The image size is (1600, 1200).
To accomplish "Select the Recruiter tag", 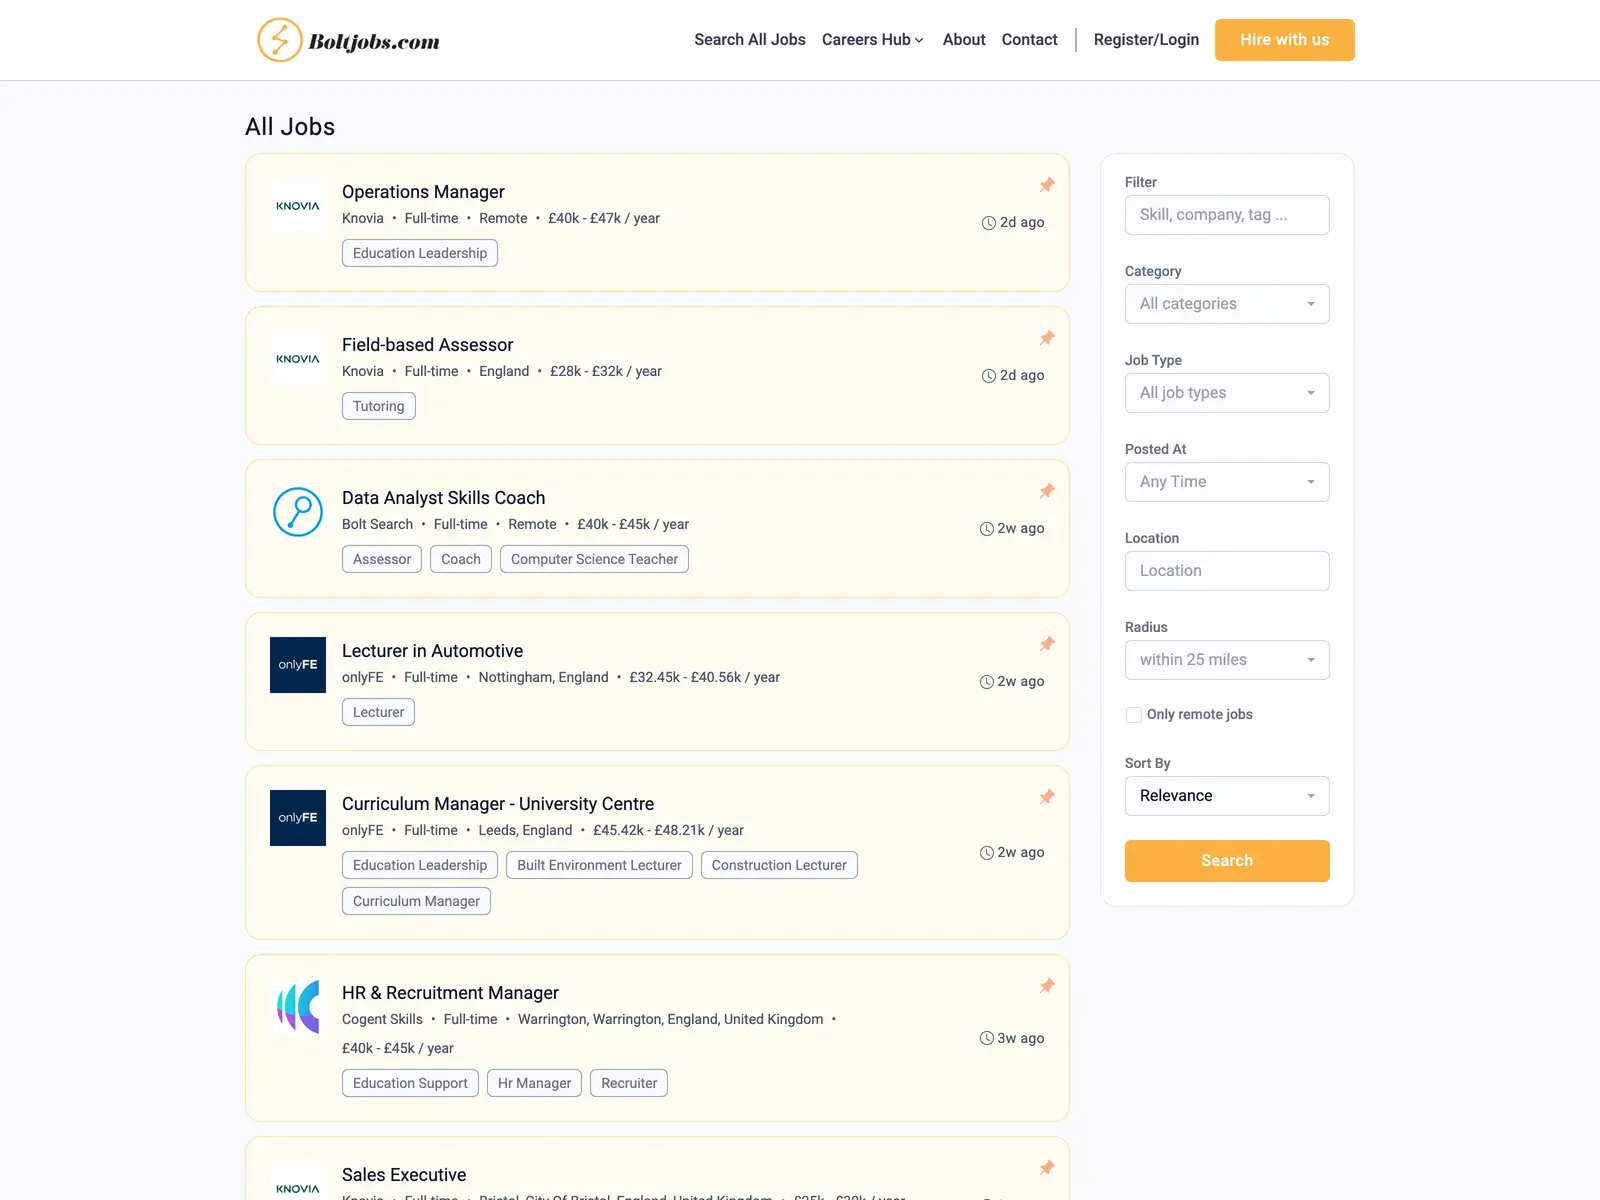I will point(629,1083).
